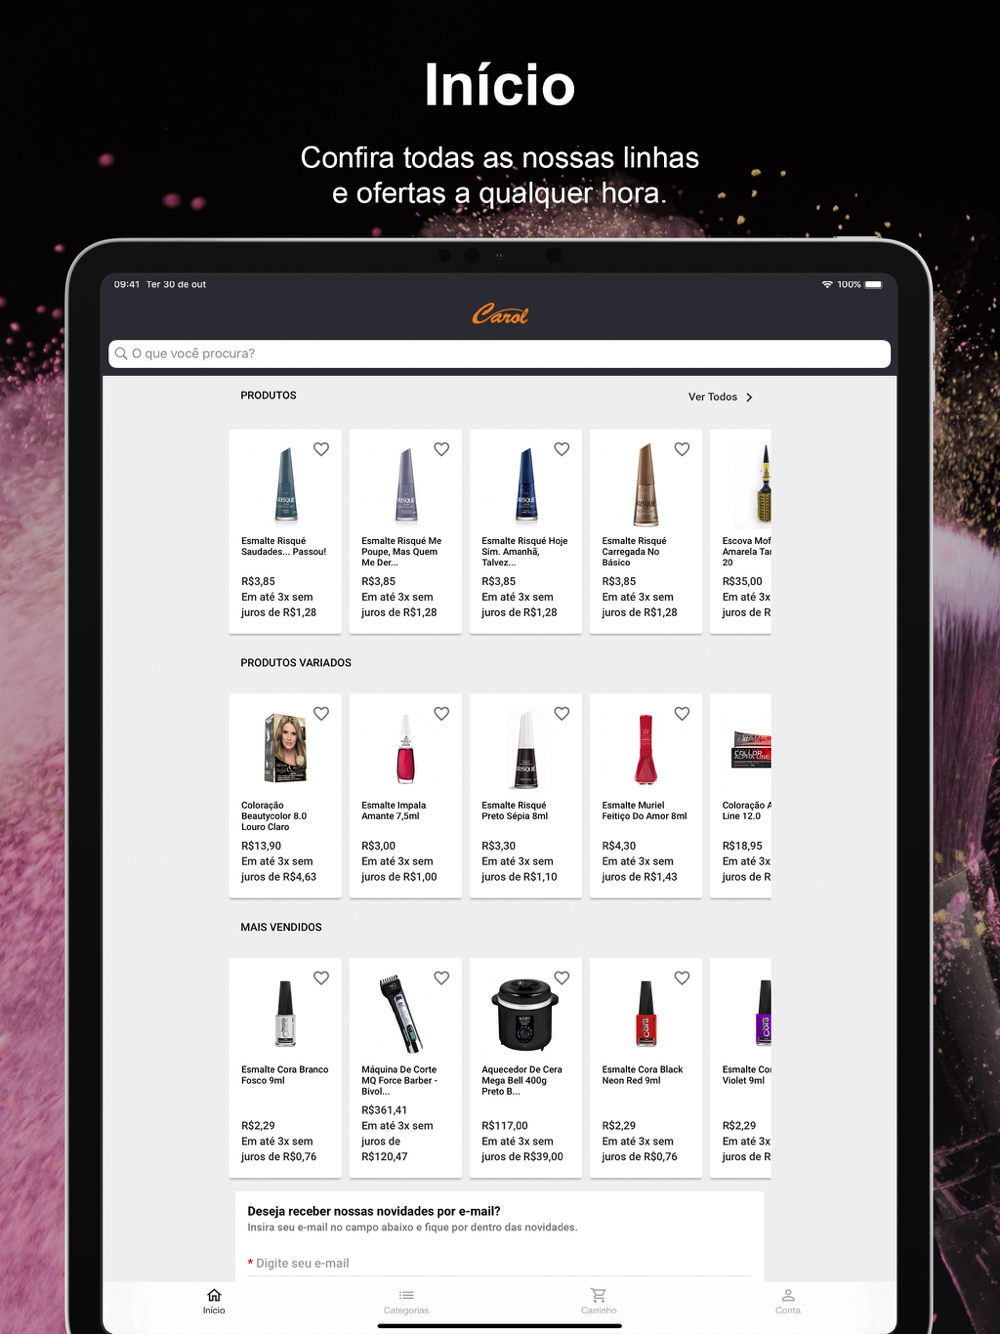The width and height of the screenshot is (1000, 1334).
Task: Tap 09:41 clock in status bar
Action: coord(127,284)
